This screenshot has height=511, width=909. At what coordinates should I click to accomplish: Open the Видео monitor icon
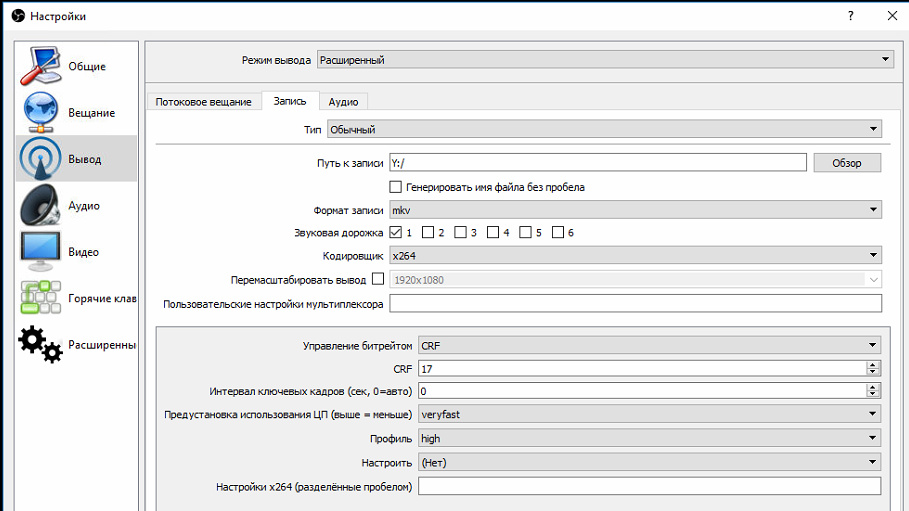coord(41,251)
